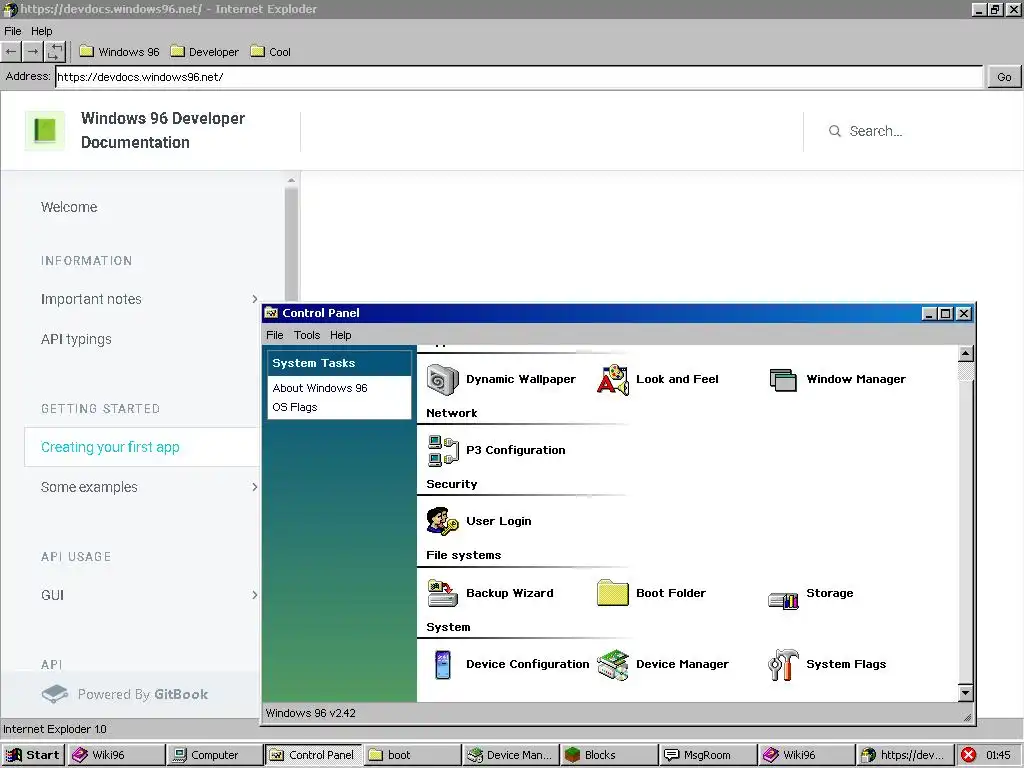
Task: Click Control Panel scrollbar down arrow
Action: tap(966, 693)
